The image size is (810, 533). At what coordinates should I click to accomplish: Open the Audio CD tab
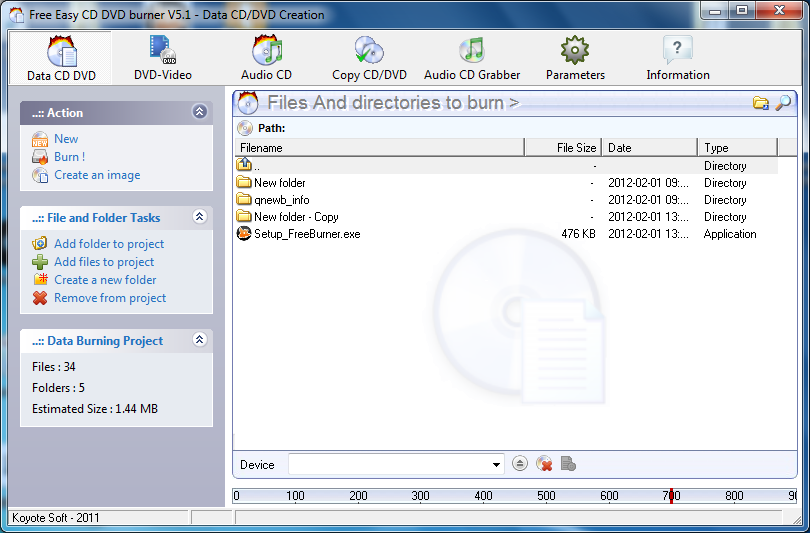267,58
